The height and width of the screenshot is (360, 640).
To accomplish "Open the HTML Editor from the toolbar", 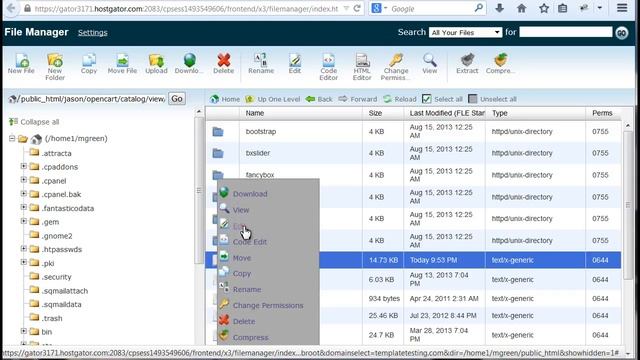I will pyautogui.click(x=362, y=67).
